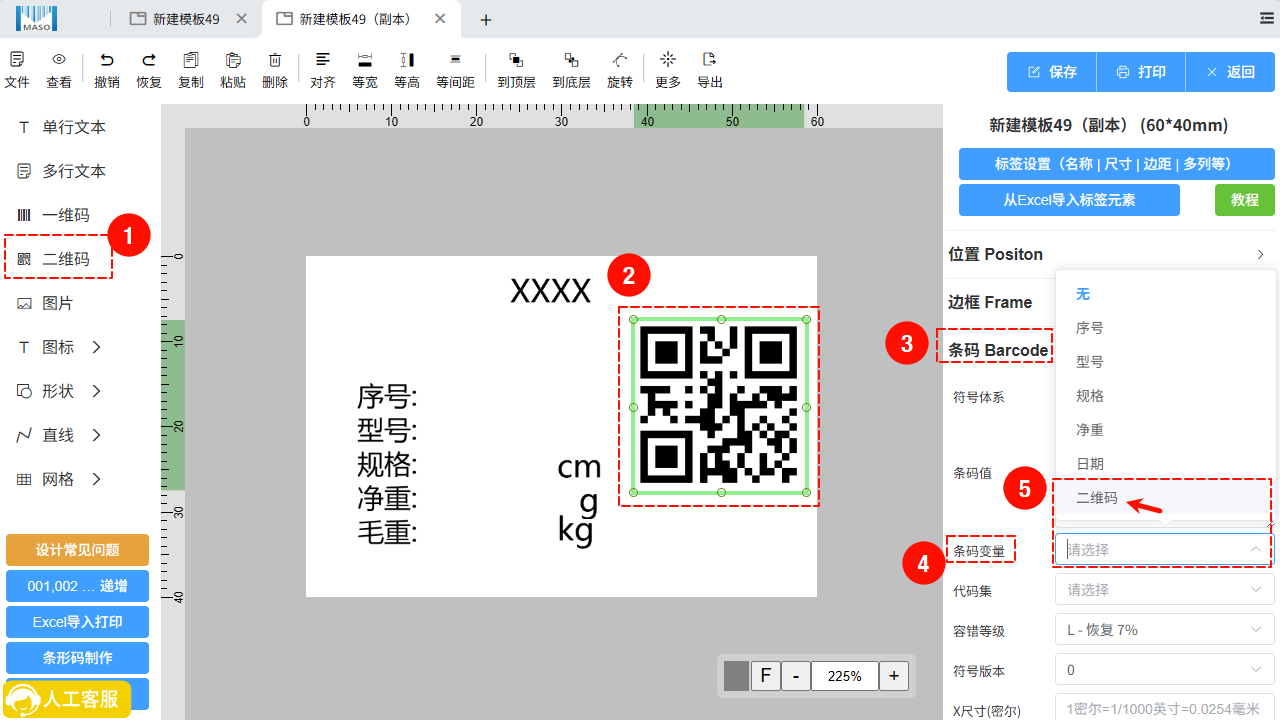This screenshot has height=720, width=1280.
Task: Click the F fit-zoom button
Action: tap(765, 676)
